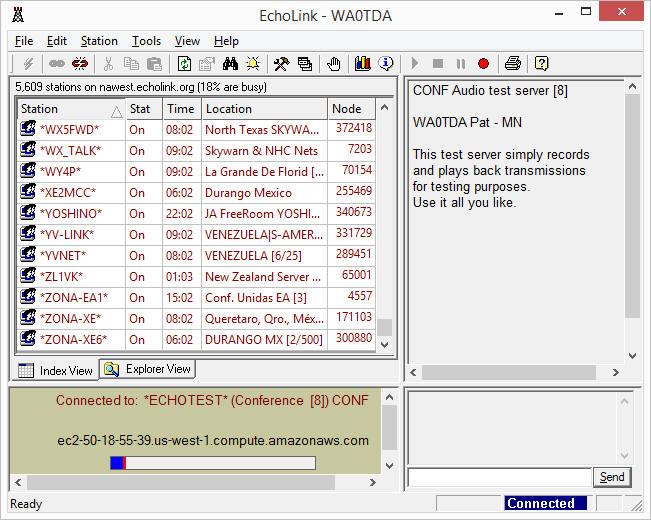Image resolution: width=651 pixels, height=520 pixels.
Task: Click the station list scroll-down arrow
Action: pos(384,344)
